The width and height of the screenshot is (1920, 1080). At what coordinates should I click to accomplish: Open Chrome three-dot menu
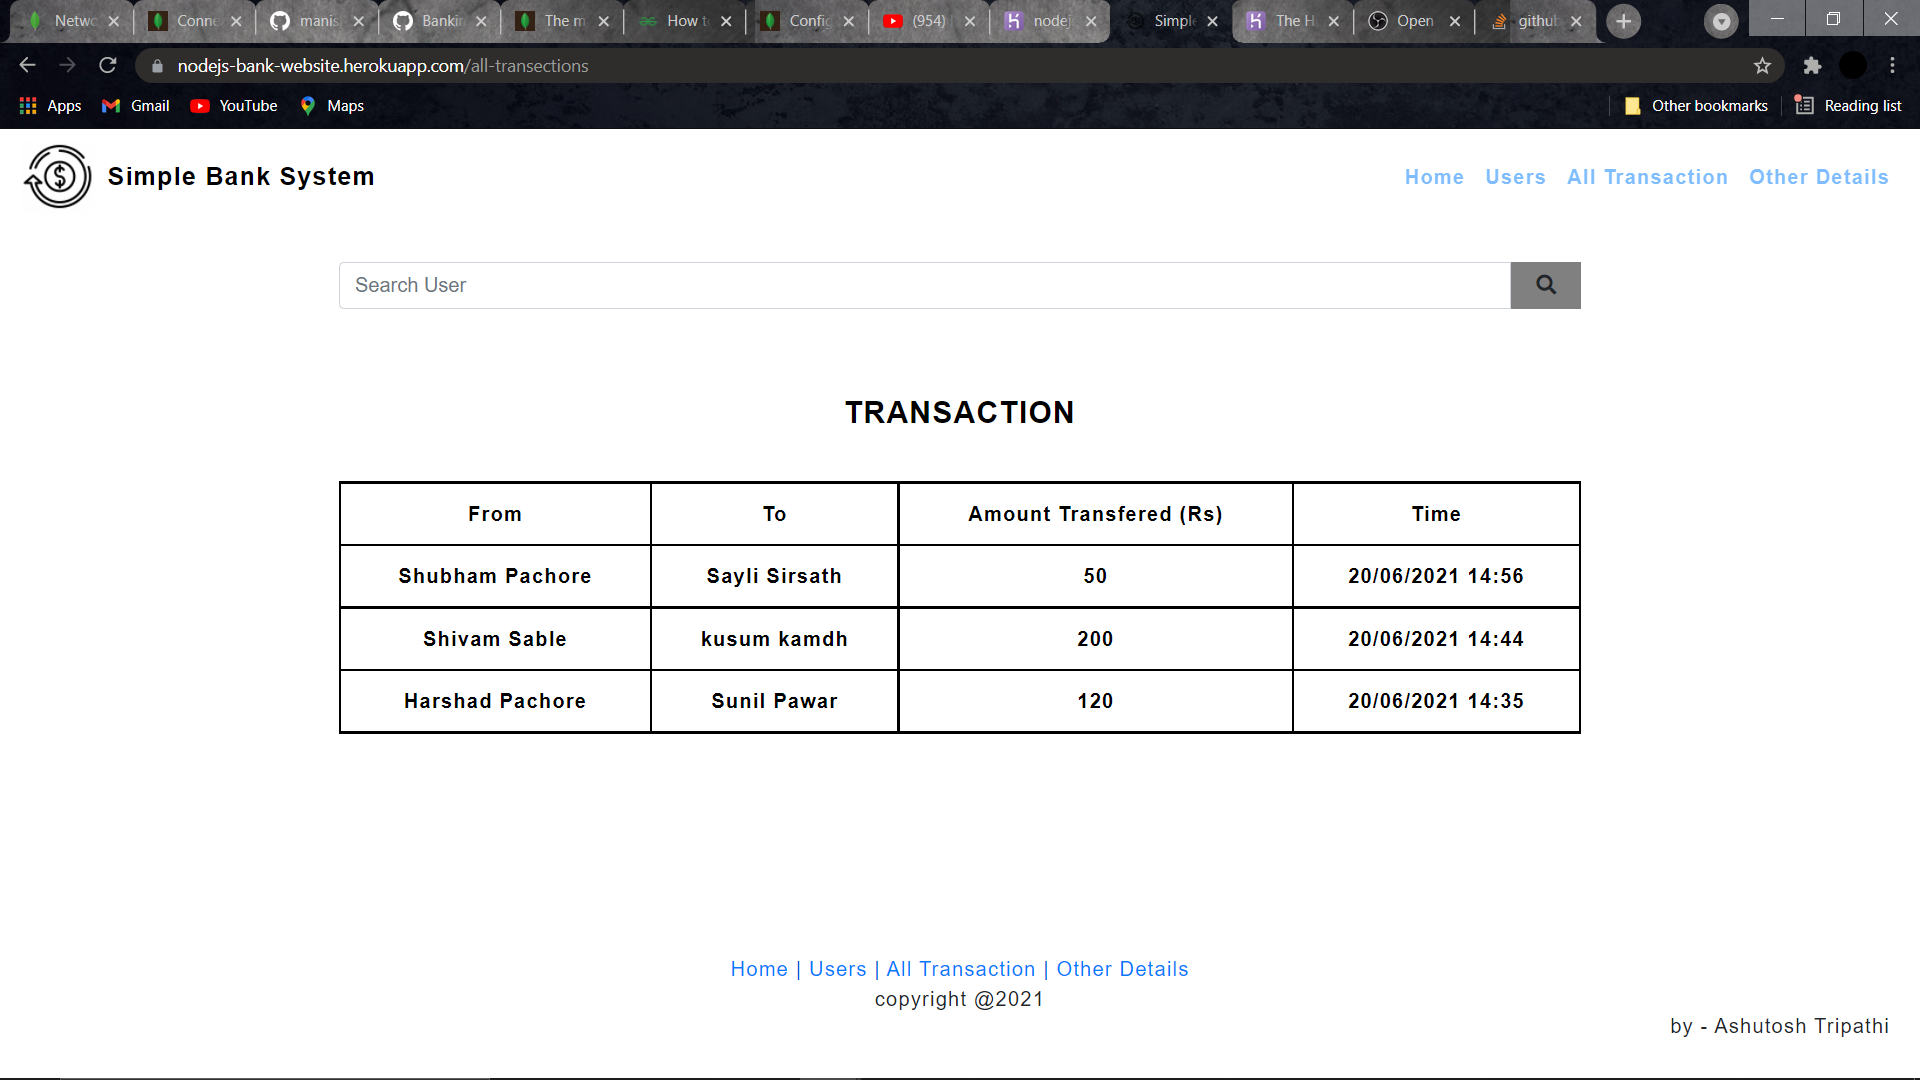(1892, 66)
